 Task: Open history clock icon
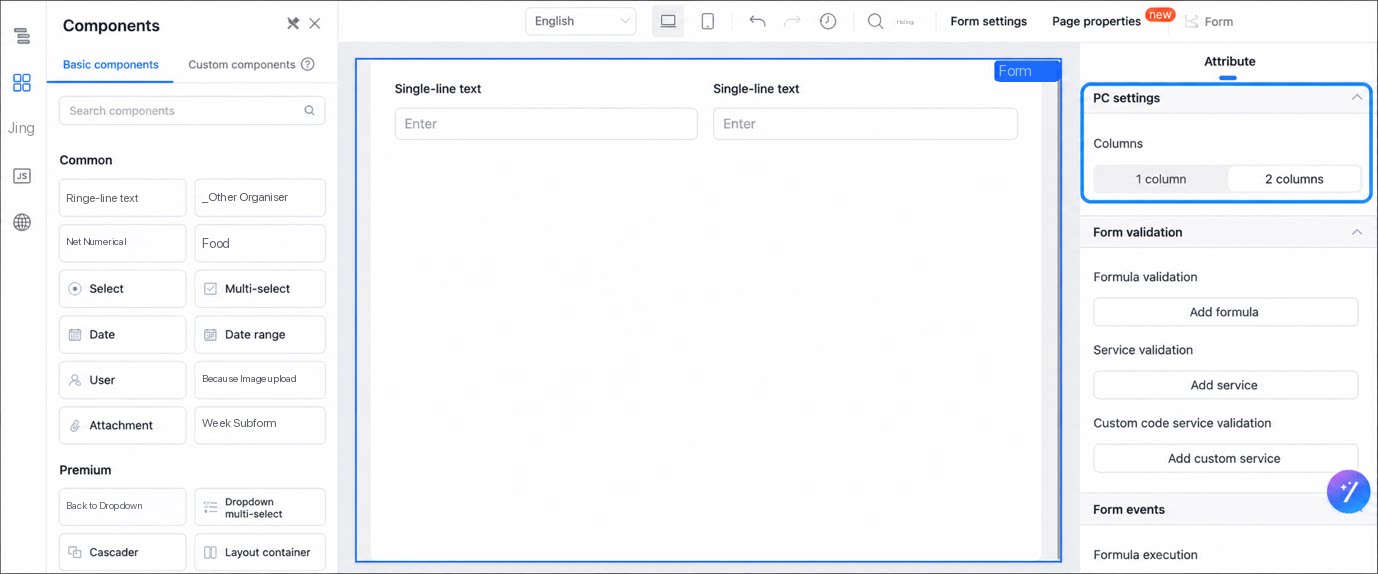click(828, 21)
